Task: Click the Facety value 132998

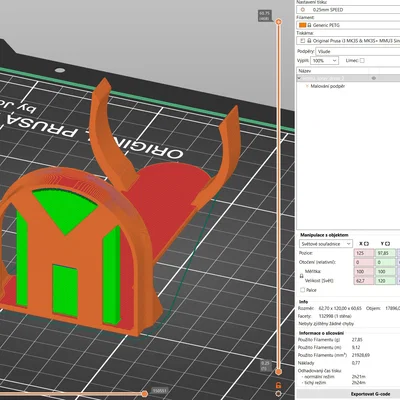Action: click(327, 316)
